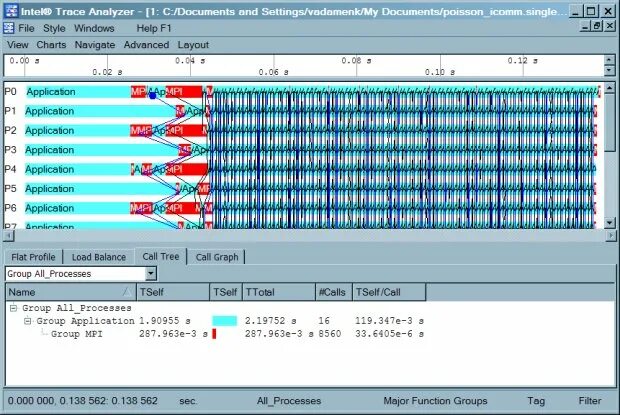The width and height of the screenshot is (620, 415).
Task: Switch to the Call Graph tab
Action: pos(217,257)
